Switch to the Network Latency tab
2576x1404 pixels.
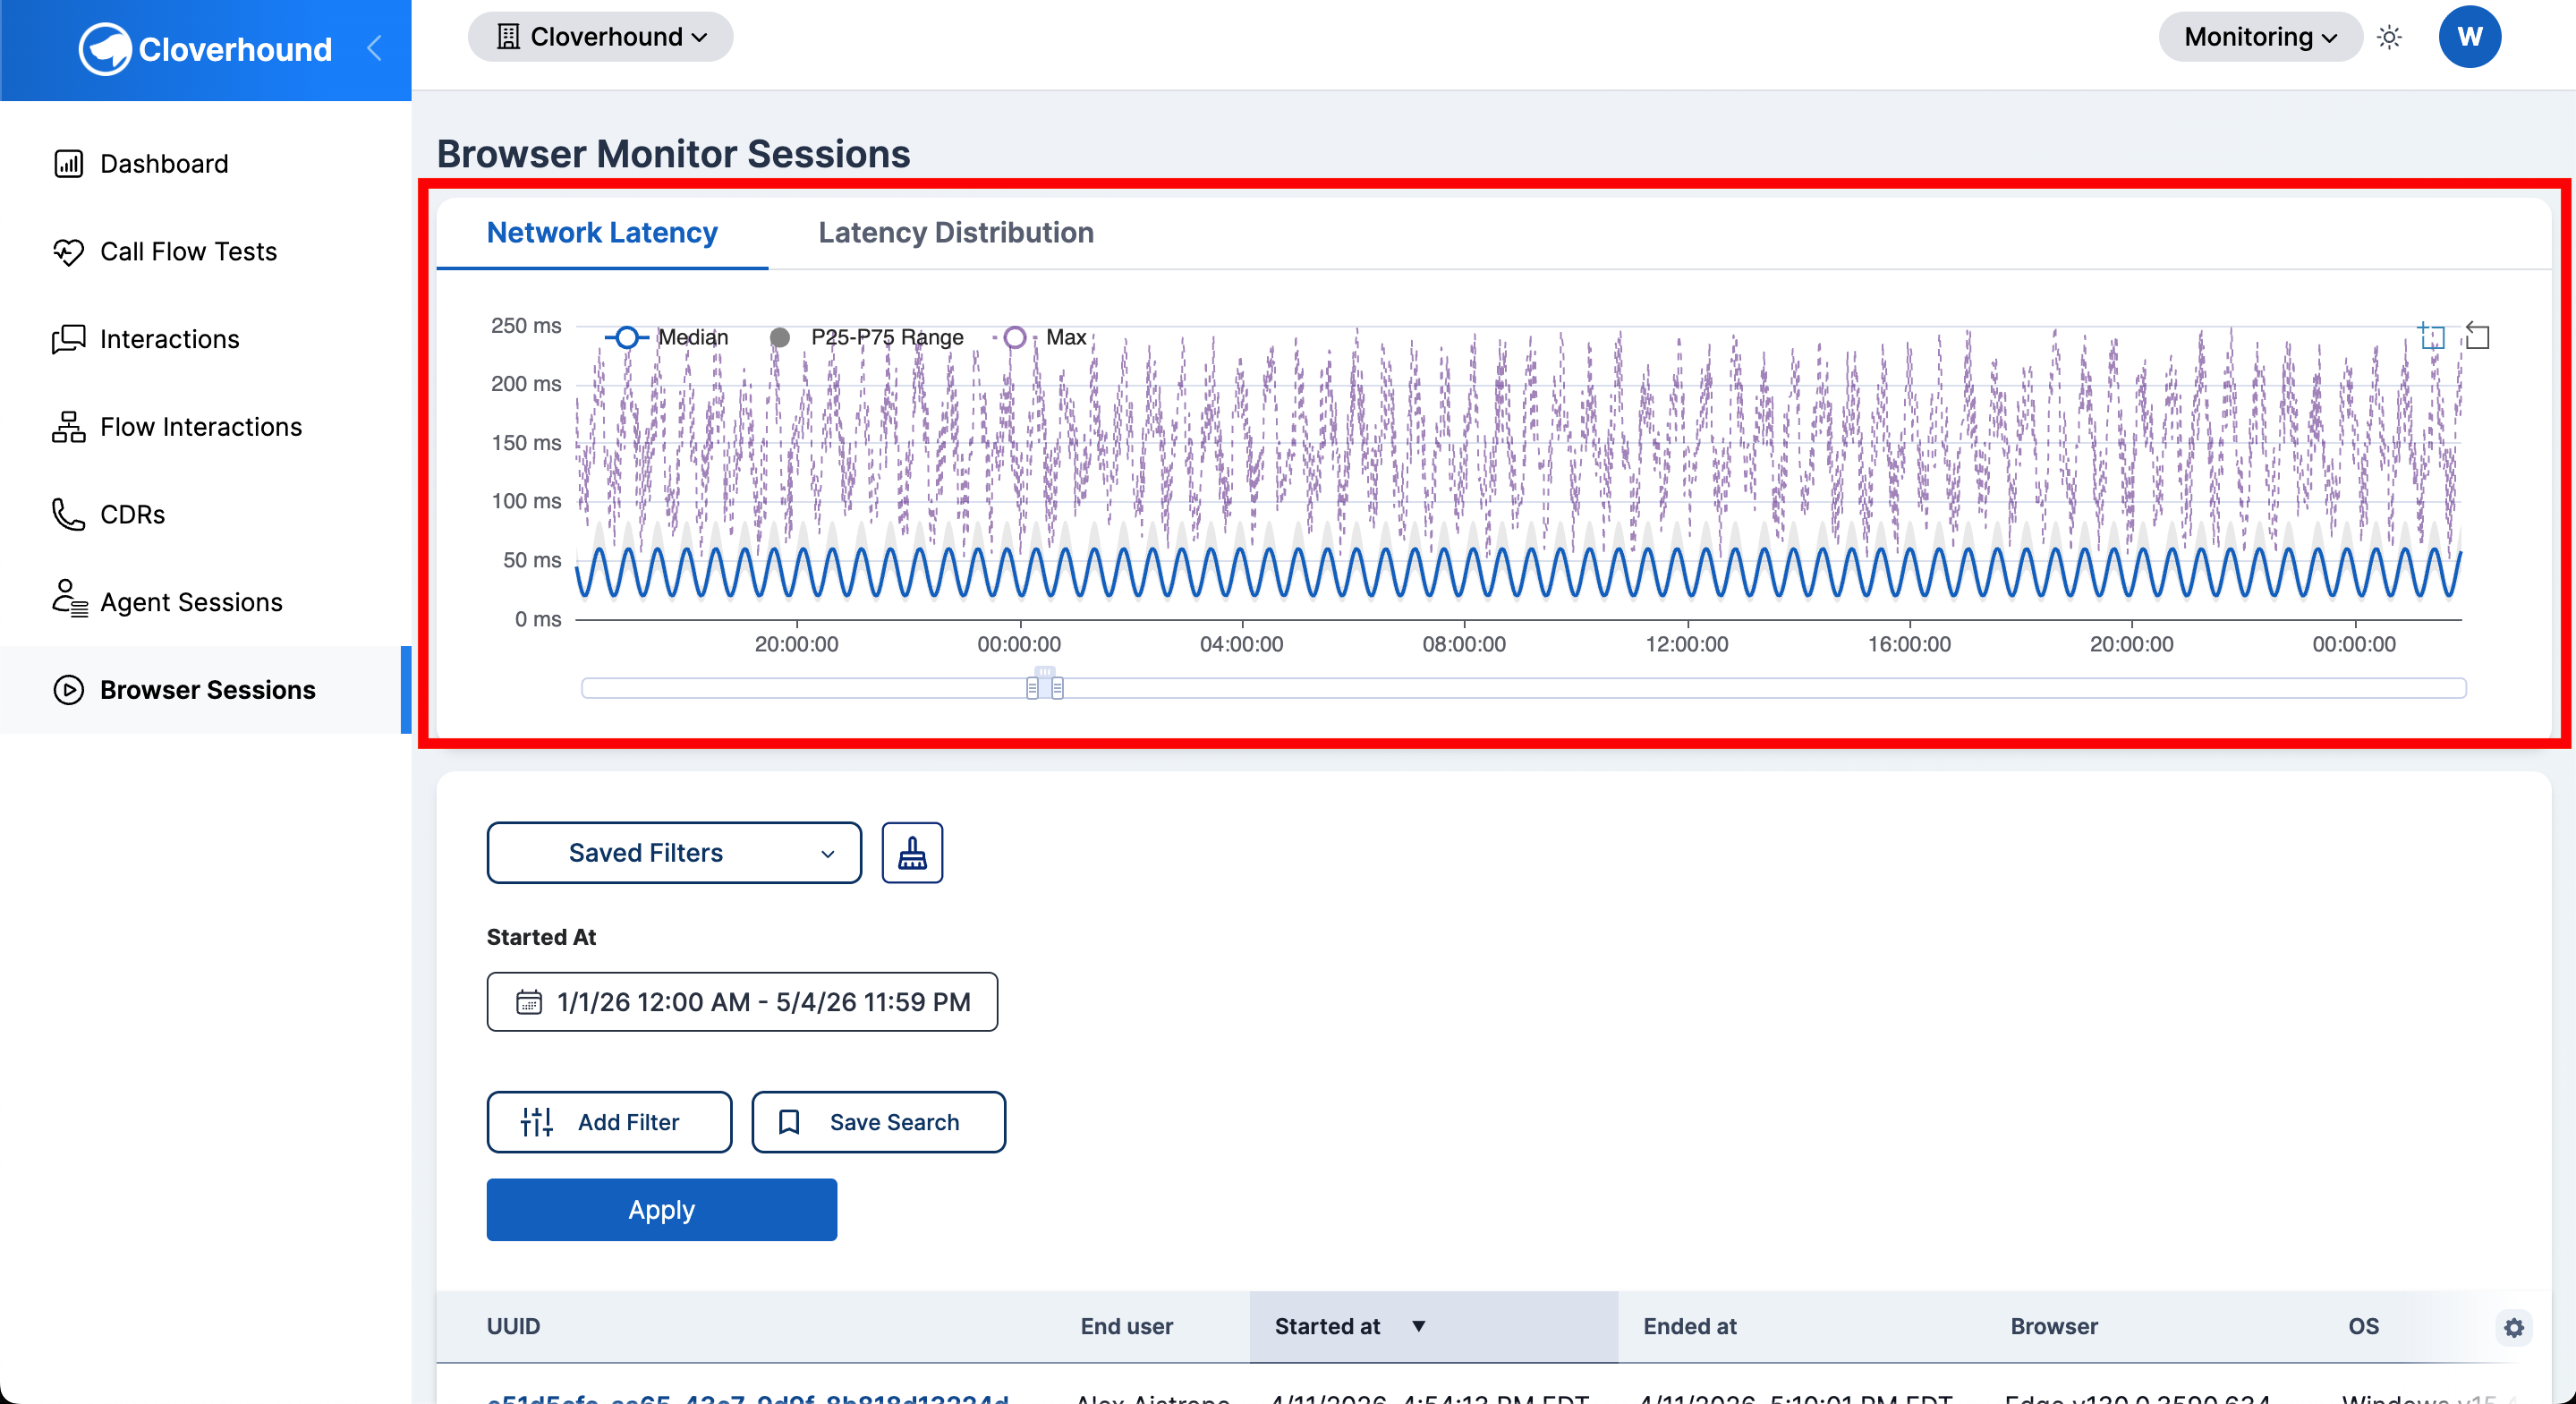coord(602,232)
